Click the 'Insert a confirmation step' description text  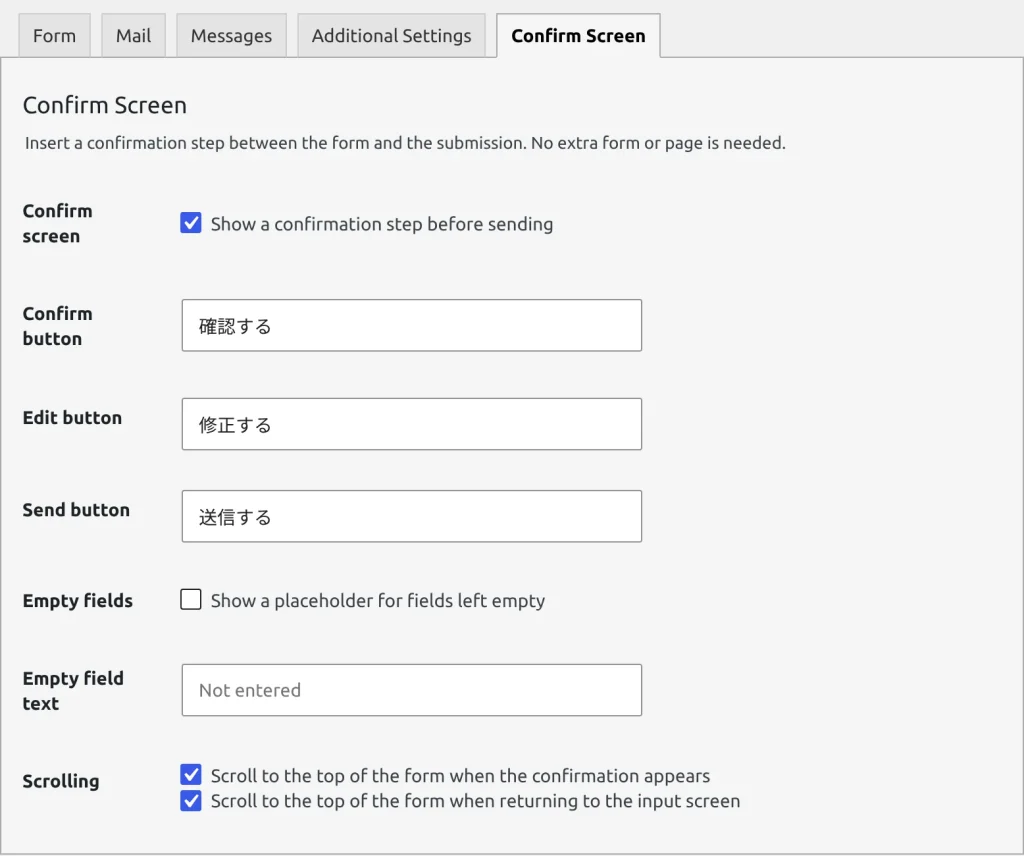[x=405, y=143]
